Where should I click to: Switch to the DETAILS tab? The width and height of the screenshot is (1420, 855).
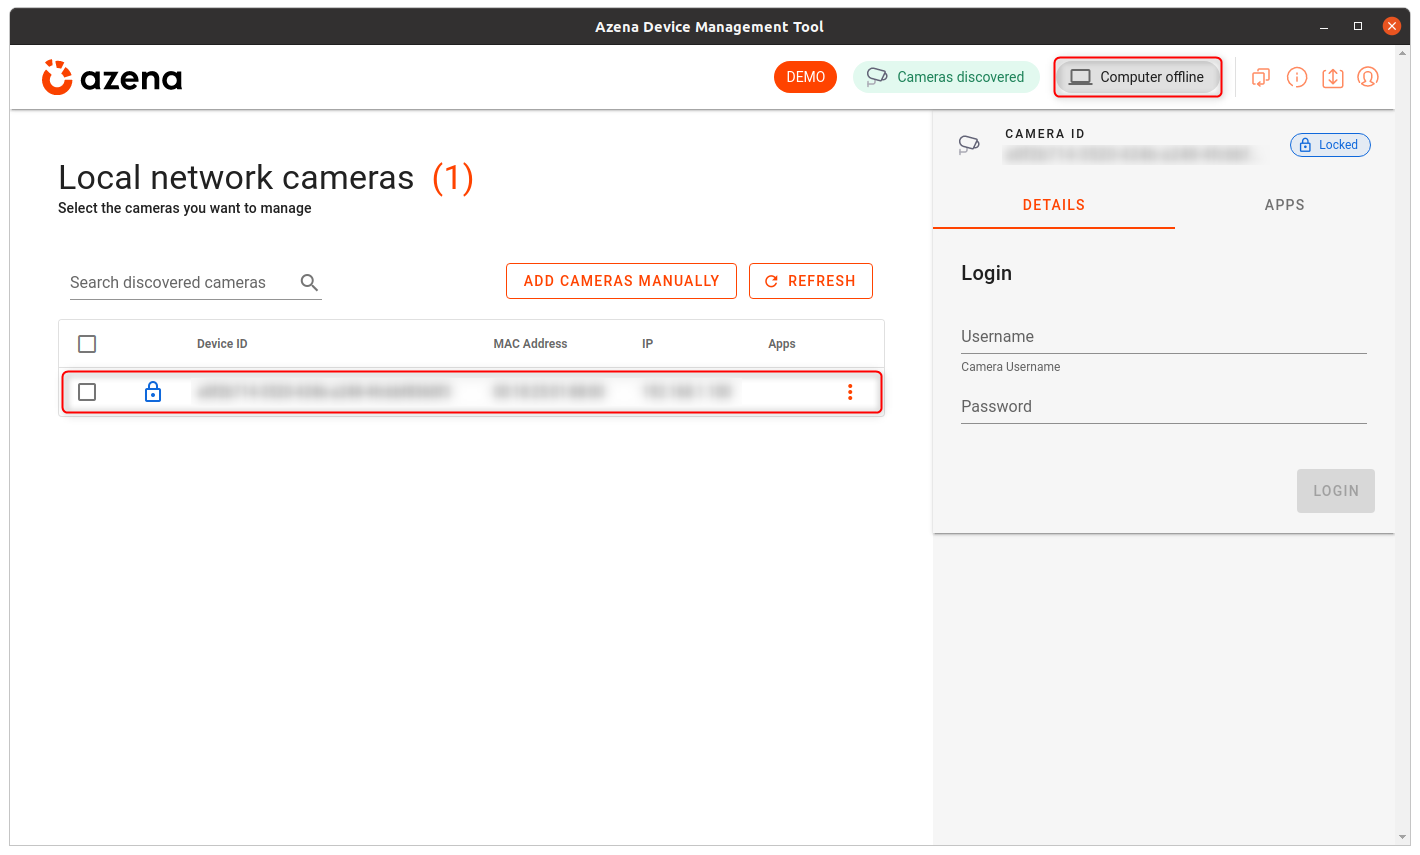(x=1054, y=205)
